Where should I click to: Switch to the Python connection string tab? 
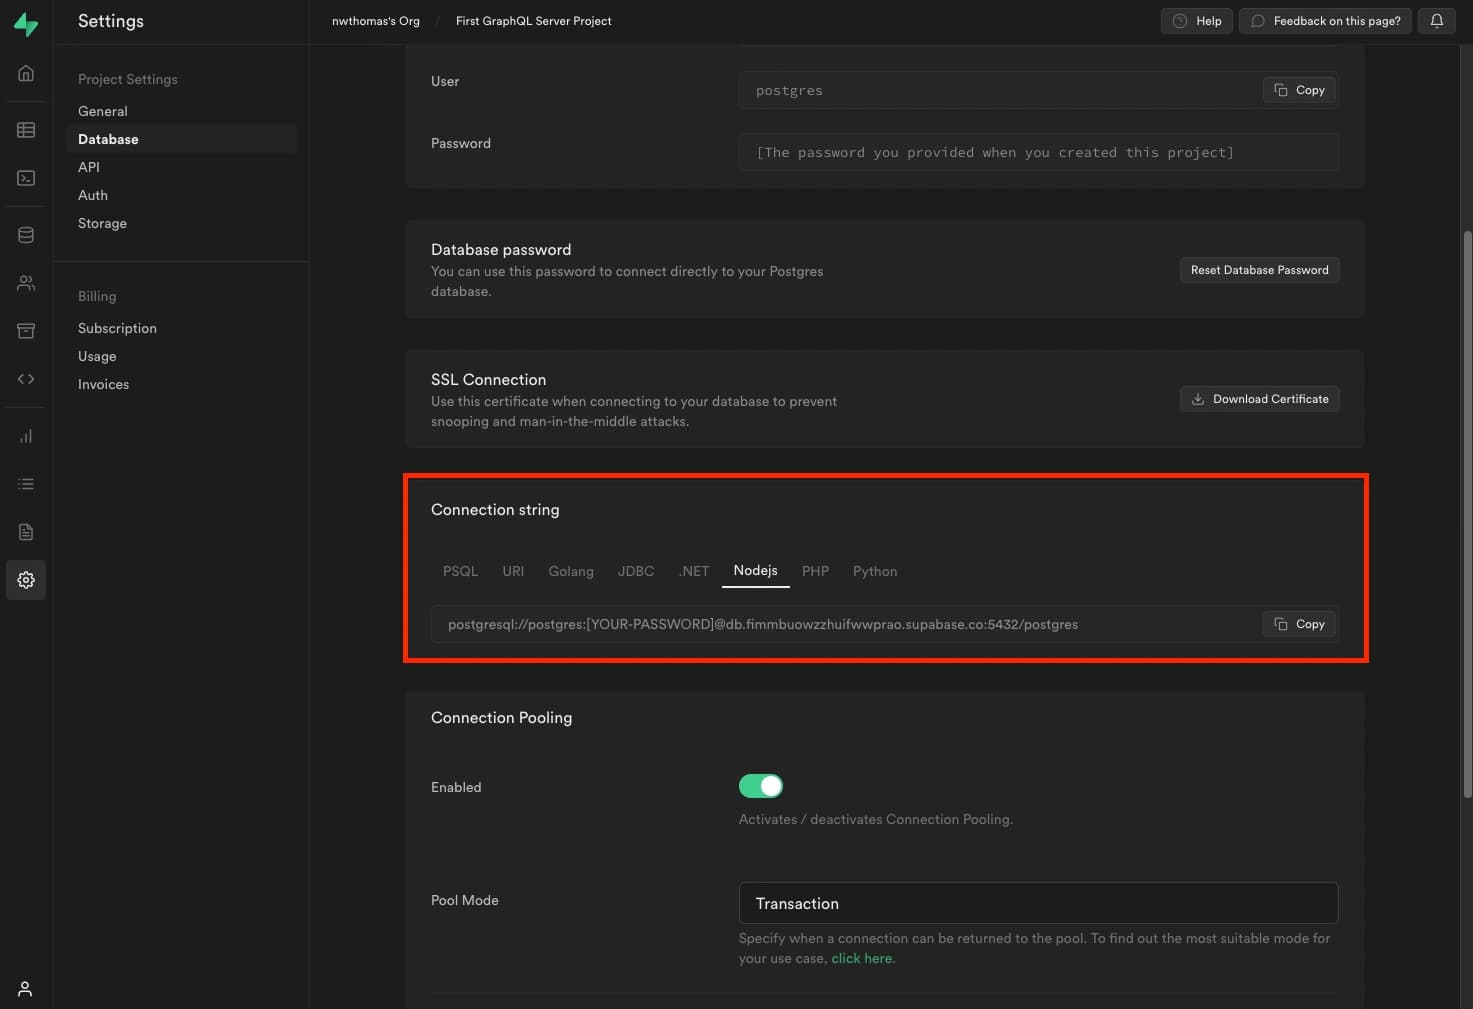[x=874, y=571]
